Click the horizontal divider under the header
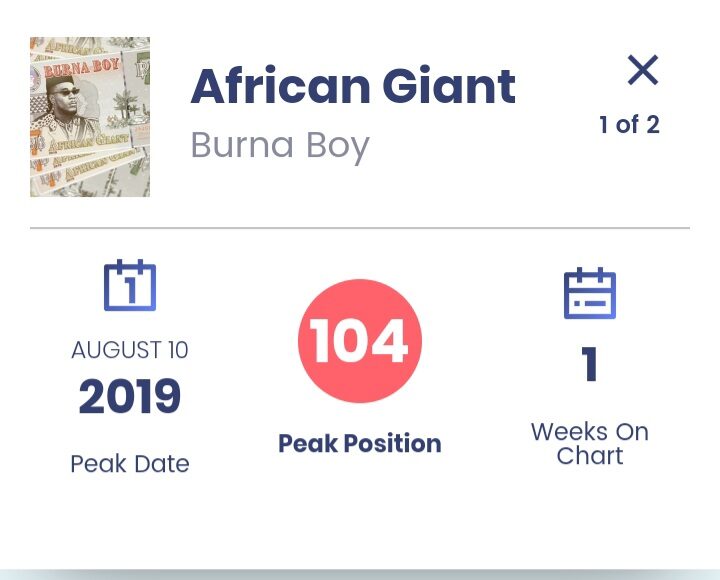 (360, 229)
